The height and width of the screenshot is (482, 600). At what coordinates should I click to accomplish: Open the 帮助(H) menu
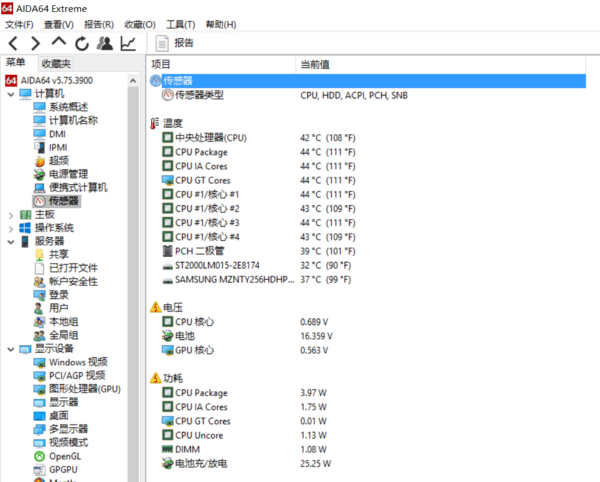221,24
